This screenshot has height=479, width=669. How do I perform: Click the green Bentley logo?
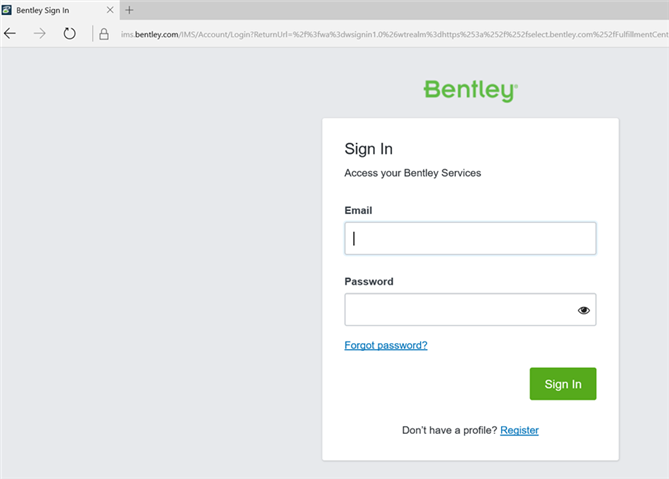(x=470, y=90)
